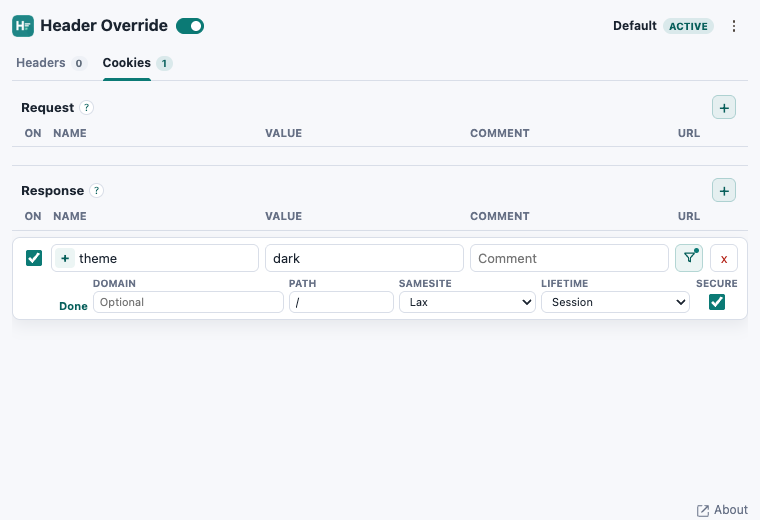760x520 pixels.
Task: Edit the cookie Path field
Action: click(x=341, y=302)
